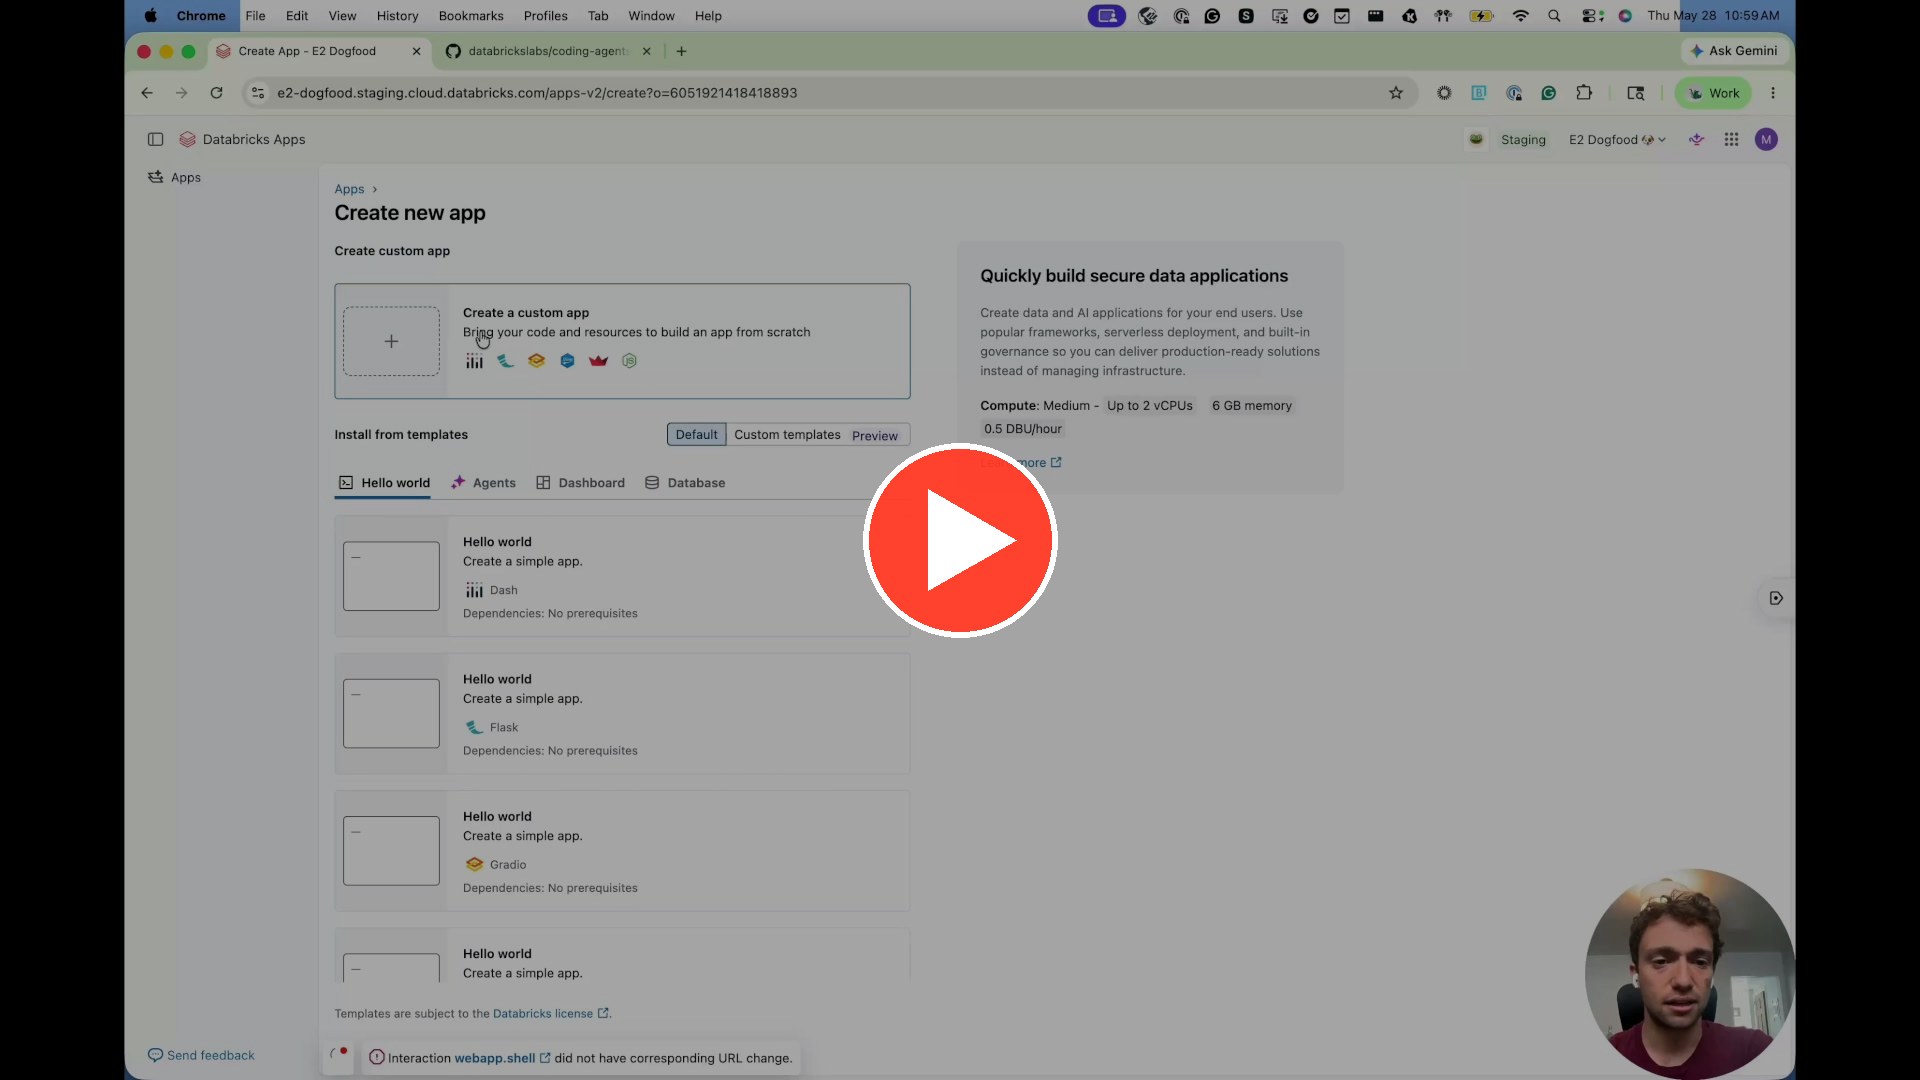Viewport: 1920px width, 1080px height.
Task: Click the Staging environment label
Action: point(1523,140)
